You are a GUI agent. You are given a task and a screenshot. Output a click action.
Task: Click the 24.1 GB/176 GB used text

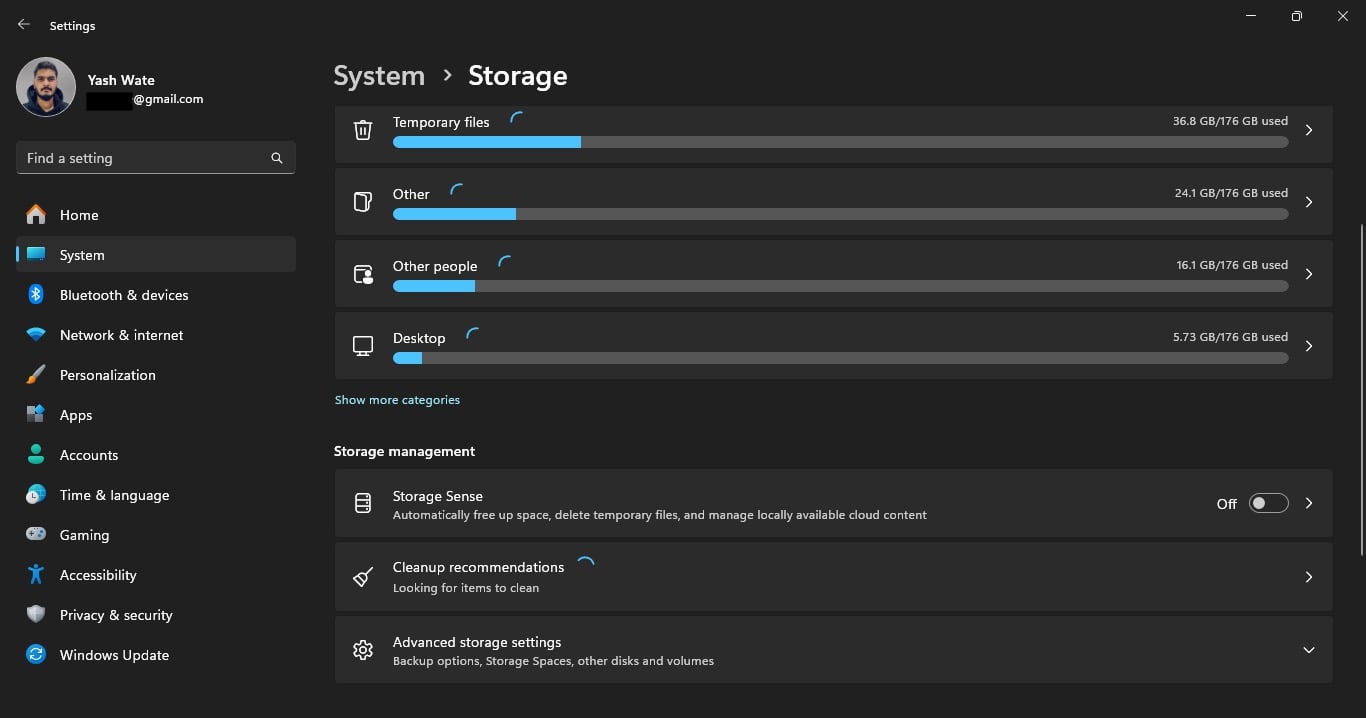tap(1231, 193)
